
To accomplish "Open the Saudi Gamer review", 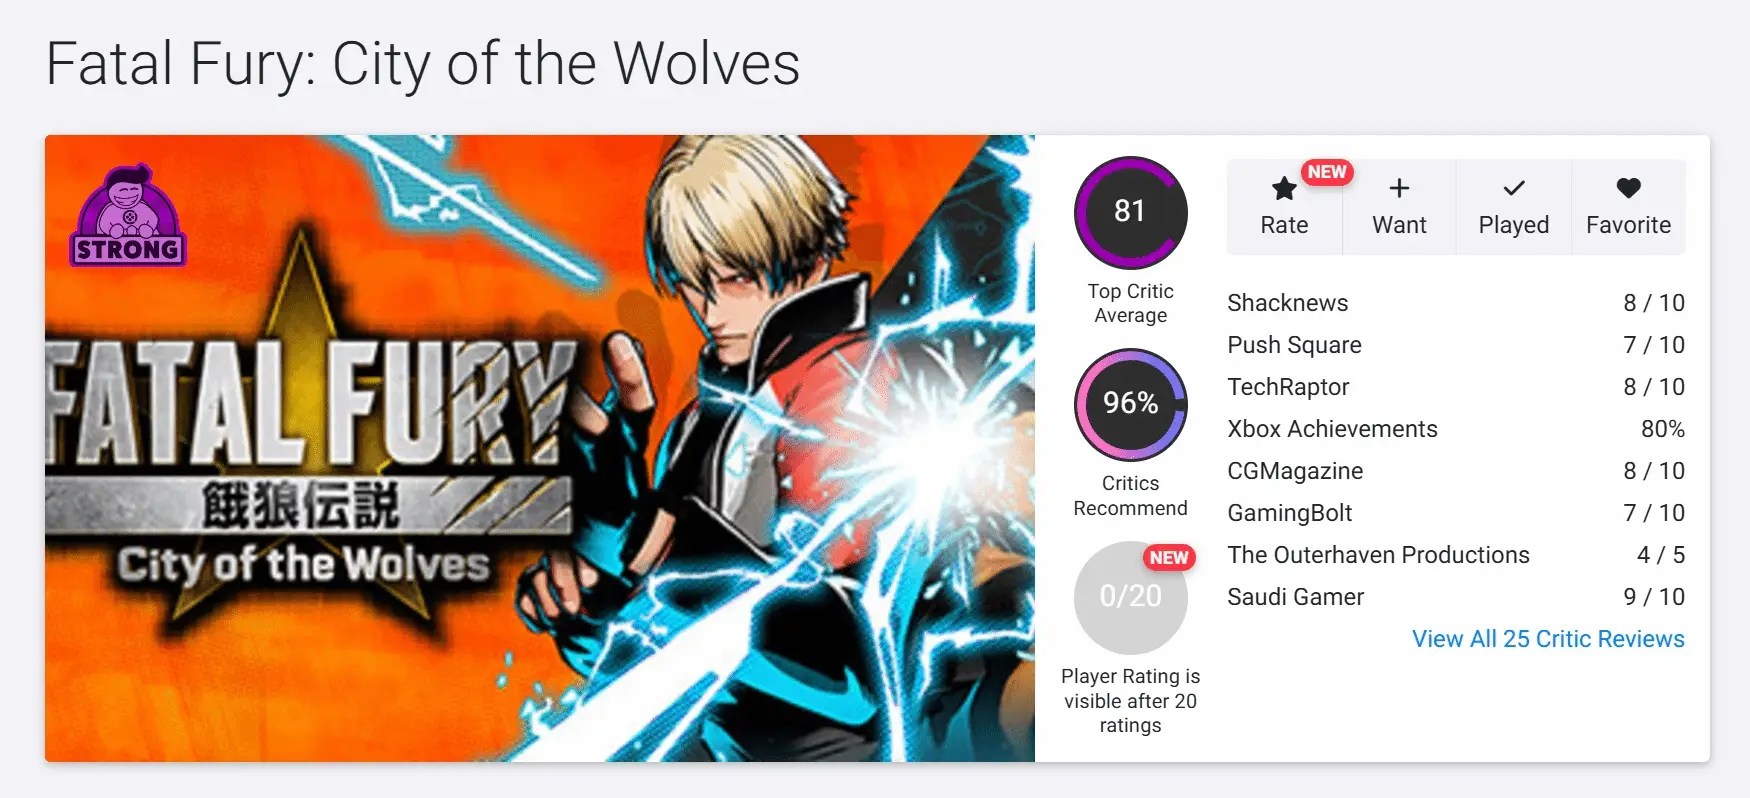I will [1456, 597].
